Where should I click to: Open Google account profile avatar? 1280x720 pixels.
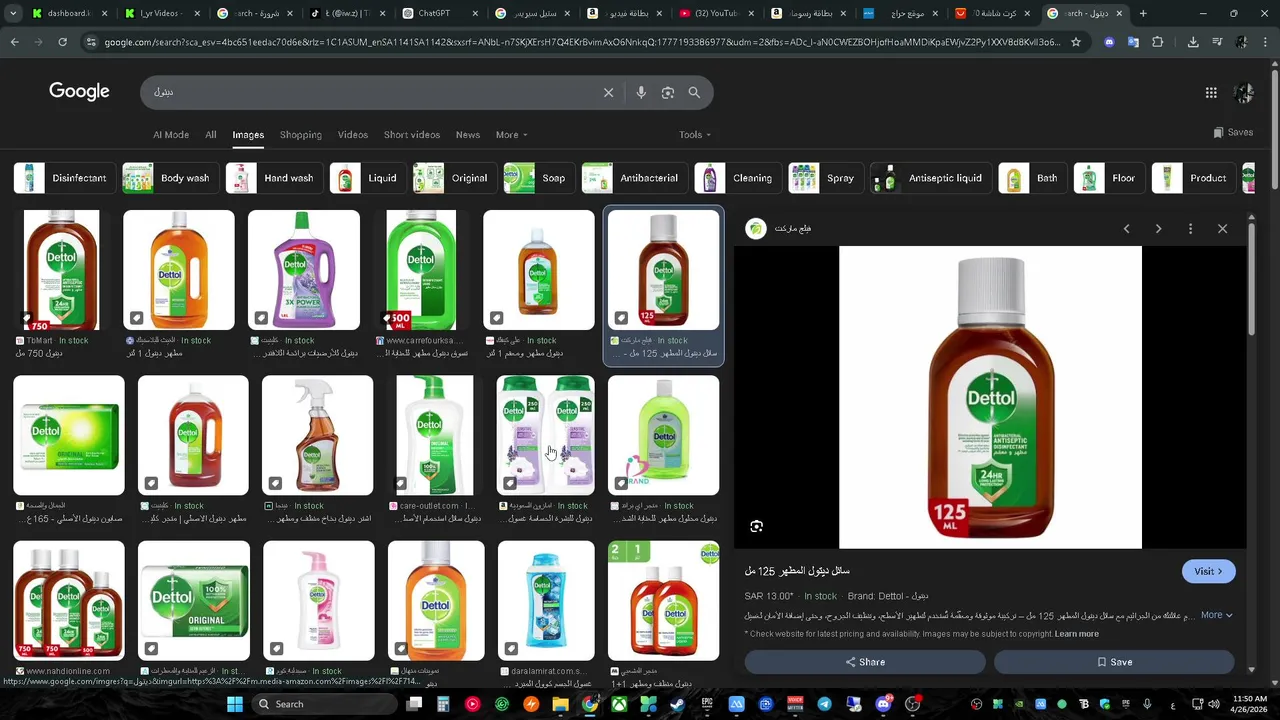click(x=1244, y=92)
